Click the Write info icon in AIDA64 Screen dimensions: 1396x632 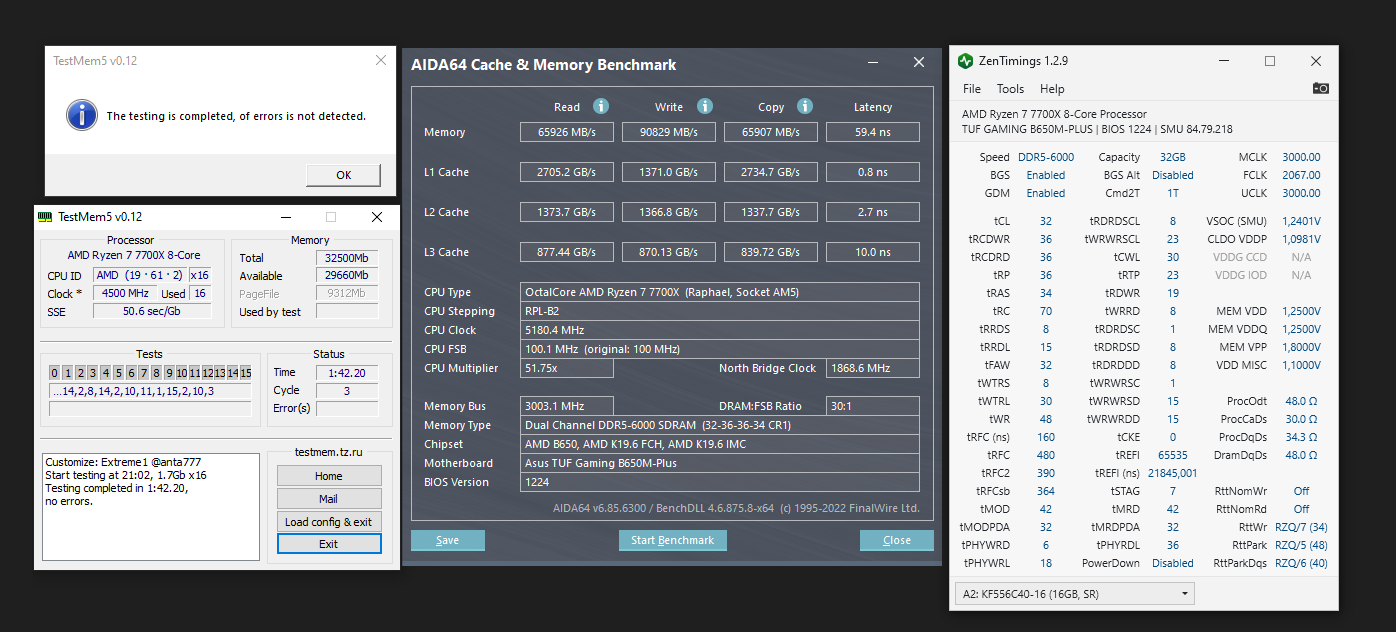click(x=705, y=106)
